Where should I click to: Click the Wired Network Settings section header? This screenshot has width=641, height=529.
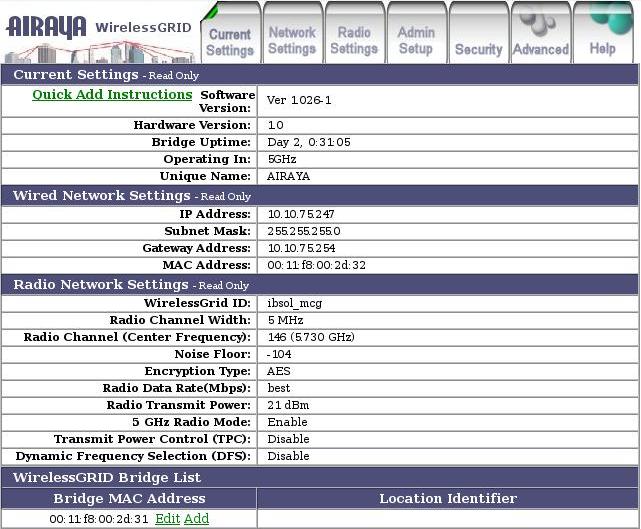click(320, 195)
